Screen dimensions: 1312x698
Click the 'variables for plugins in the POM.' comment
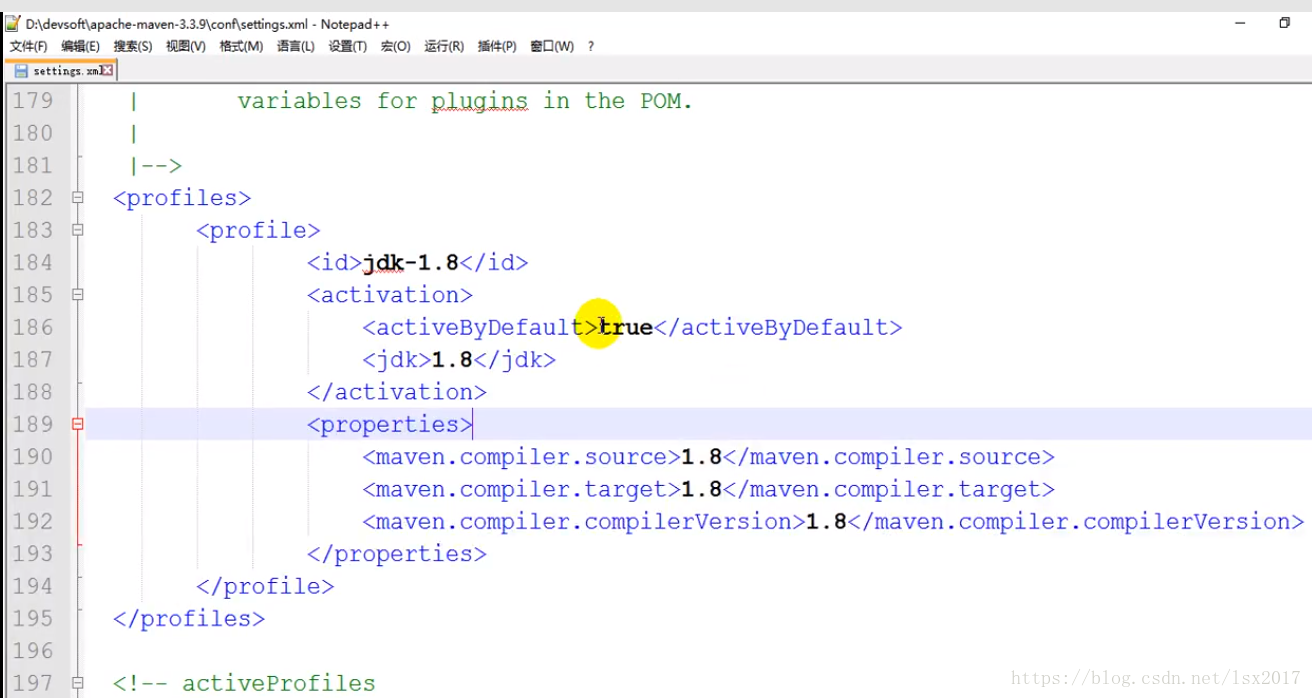coord(465,101)
